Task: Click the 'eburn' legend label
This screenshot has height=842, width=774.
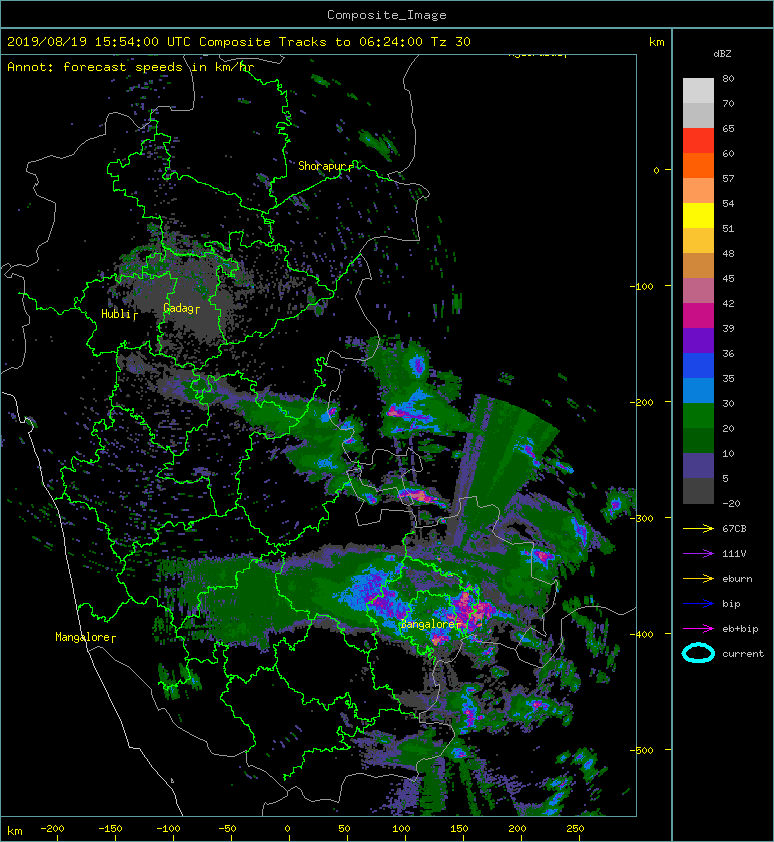Action: click(x=737, y=579)
